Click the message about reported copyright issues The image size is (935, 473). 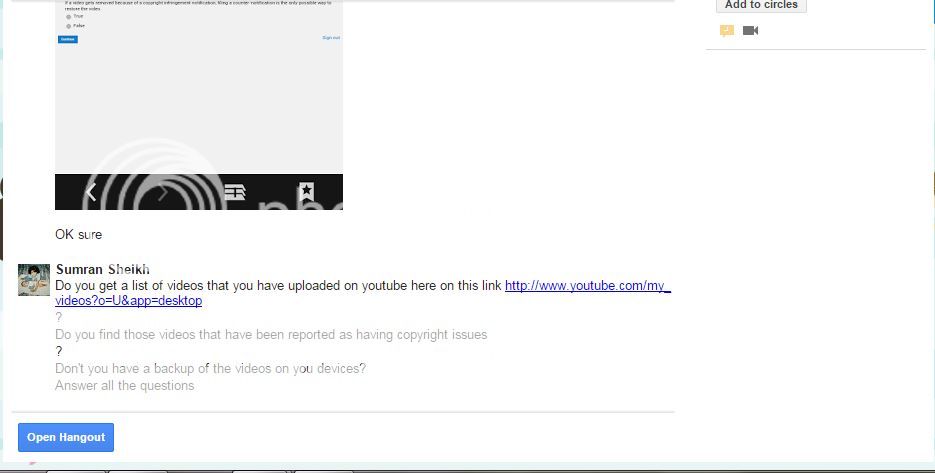271,334
